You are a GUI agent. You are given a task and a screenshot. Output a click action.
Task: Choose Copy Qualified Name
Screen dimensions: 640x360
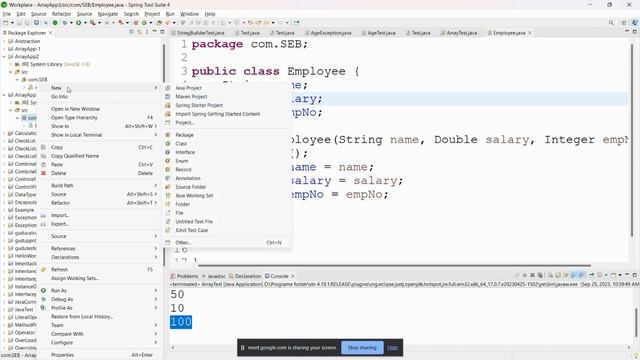point(75,156)
